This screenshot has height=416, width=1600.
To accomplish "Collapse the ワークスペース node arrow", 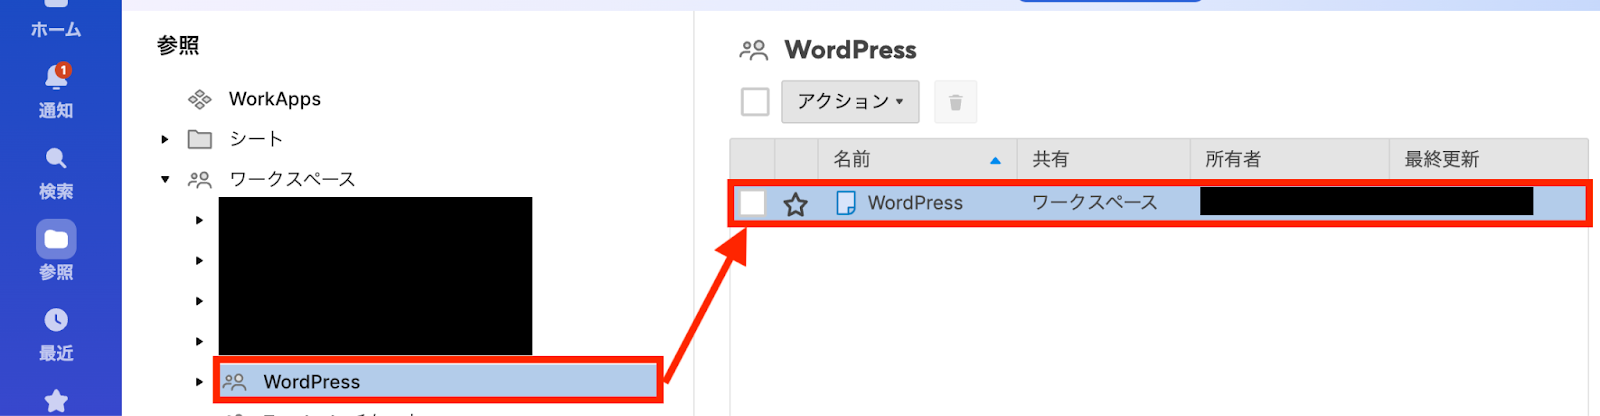I will tap(165, 180).
